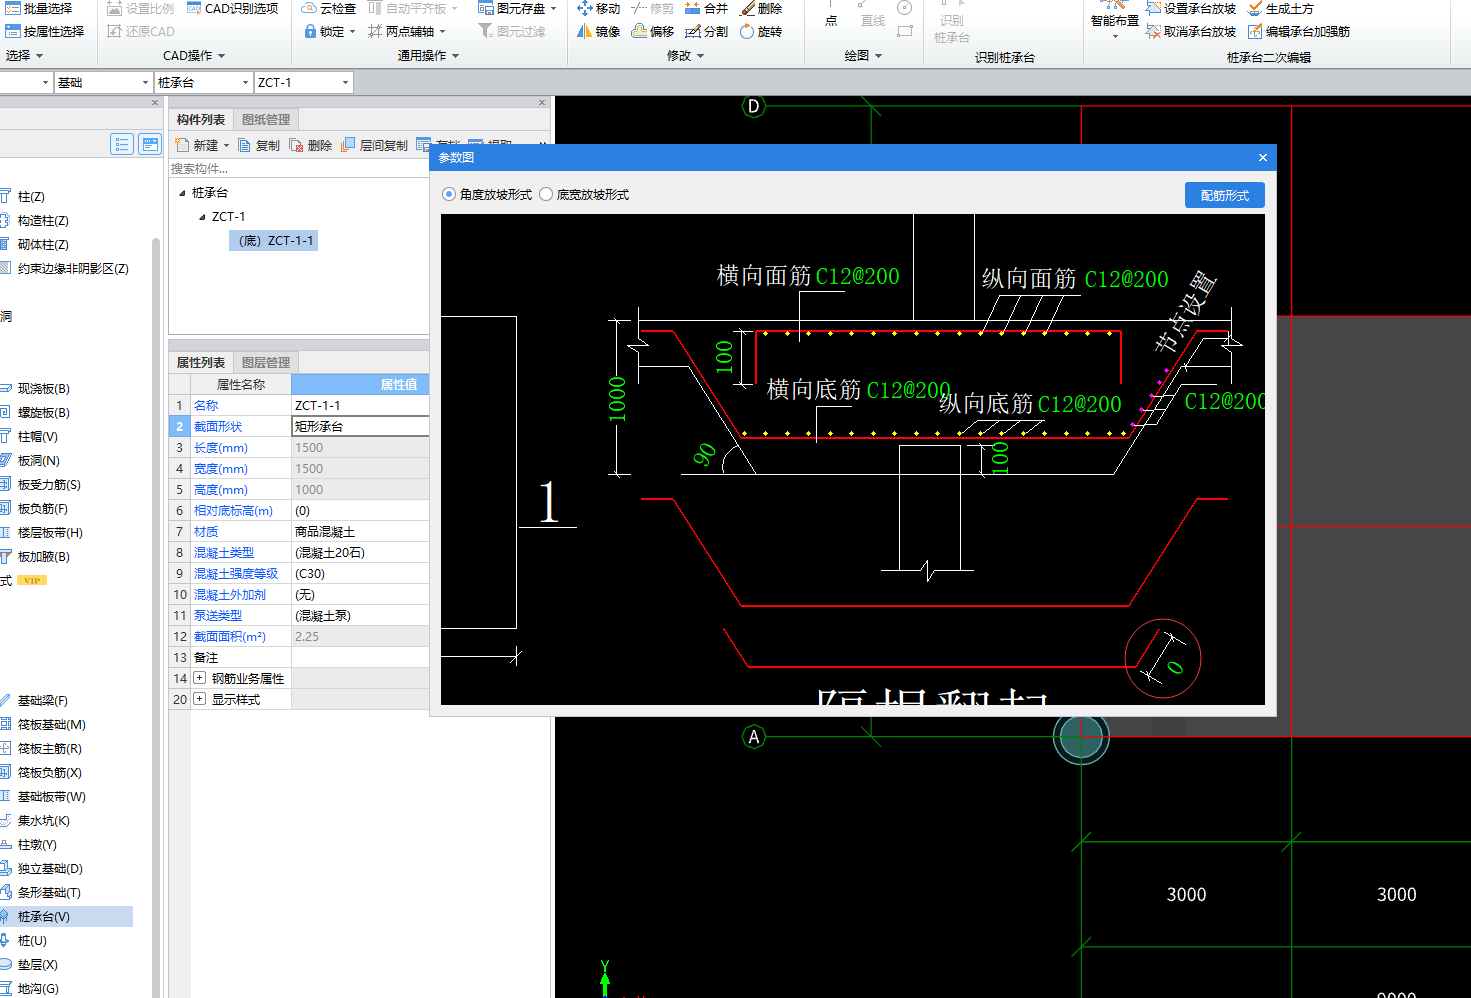
Task: Click the 删除 icon in component list toolbar
Action: (x=296, y=145)
